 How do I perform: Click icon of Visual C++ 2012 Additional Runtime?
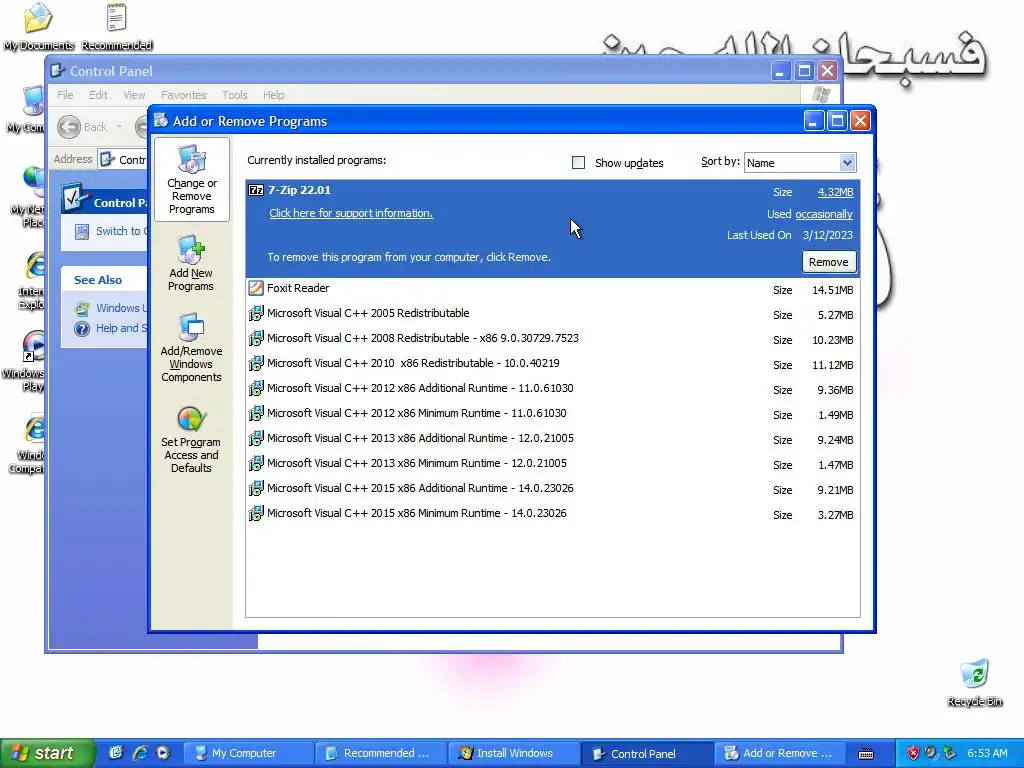click(256, 388)
